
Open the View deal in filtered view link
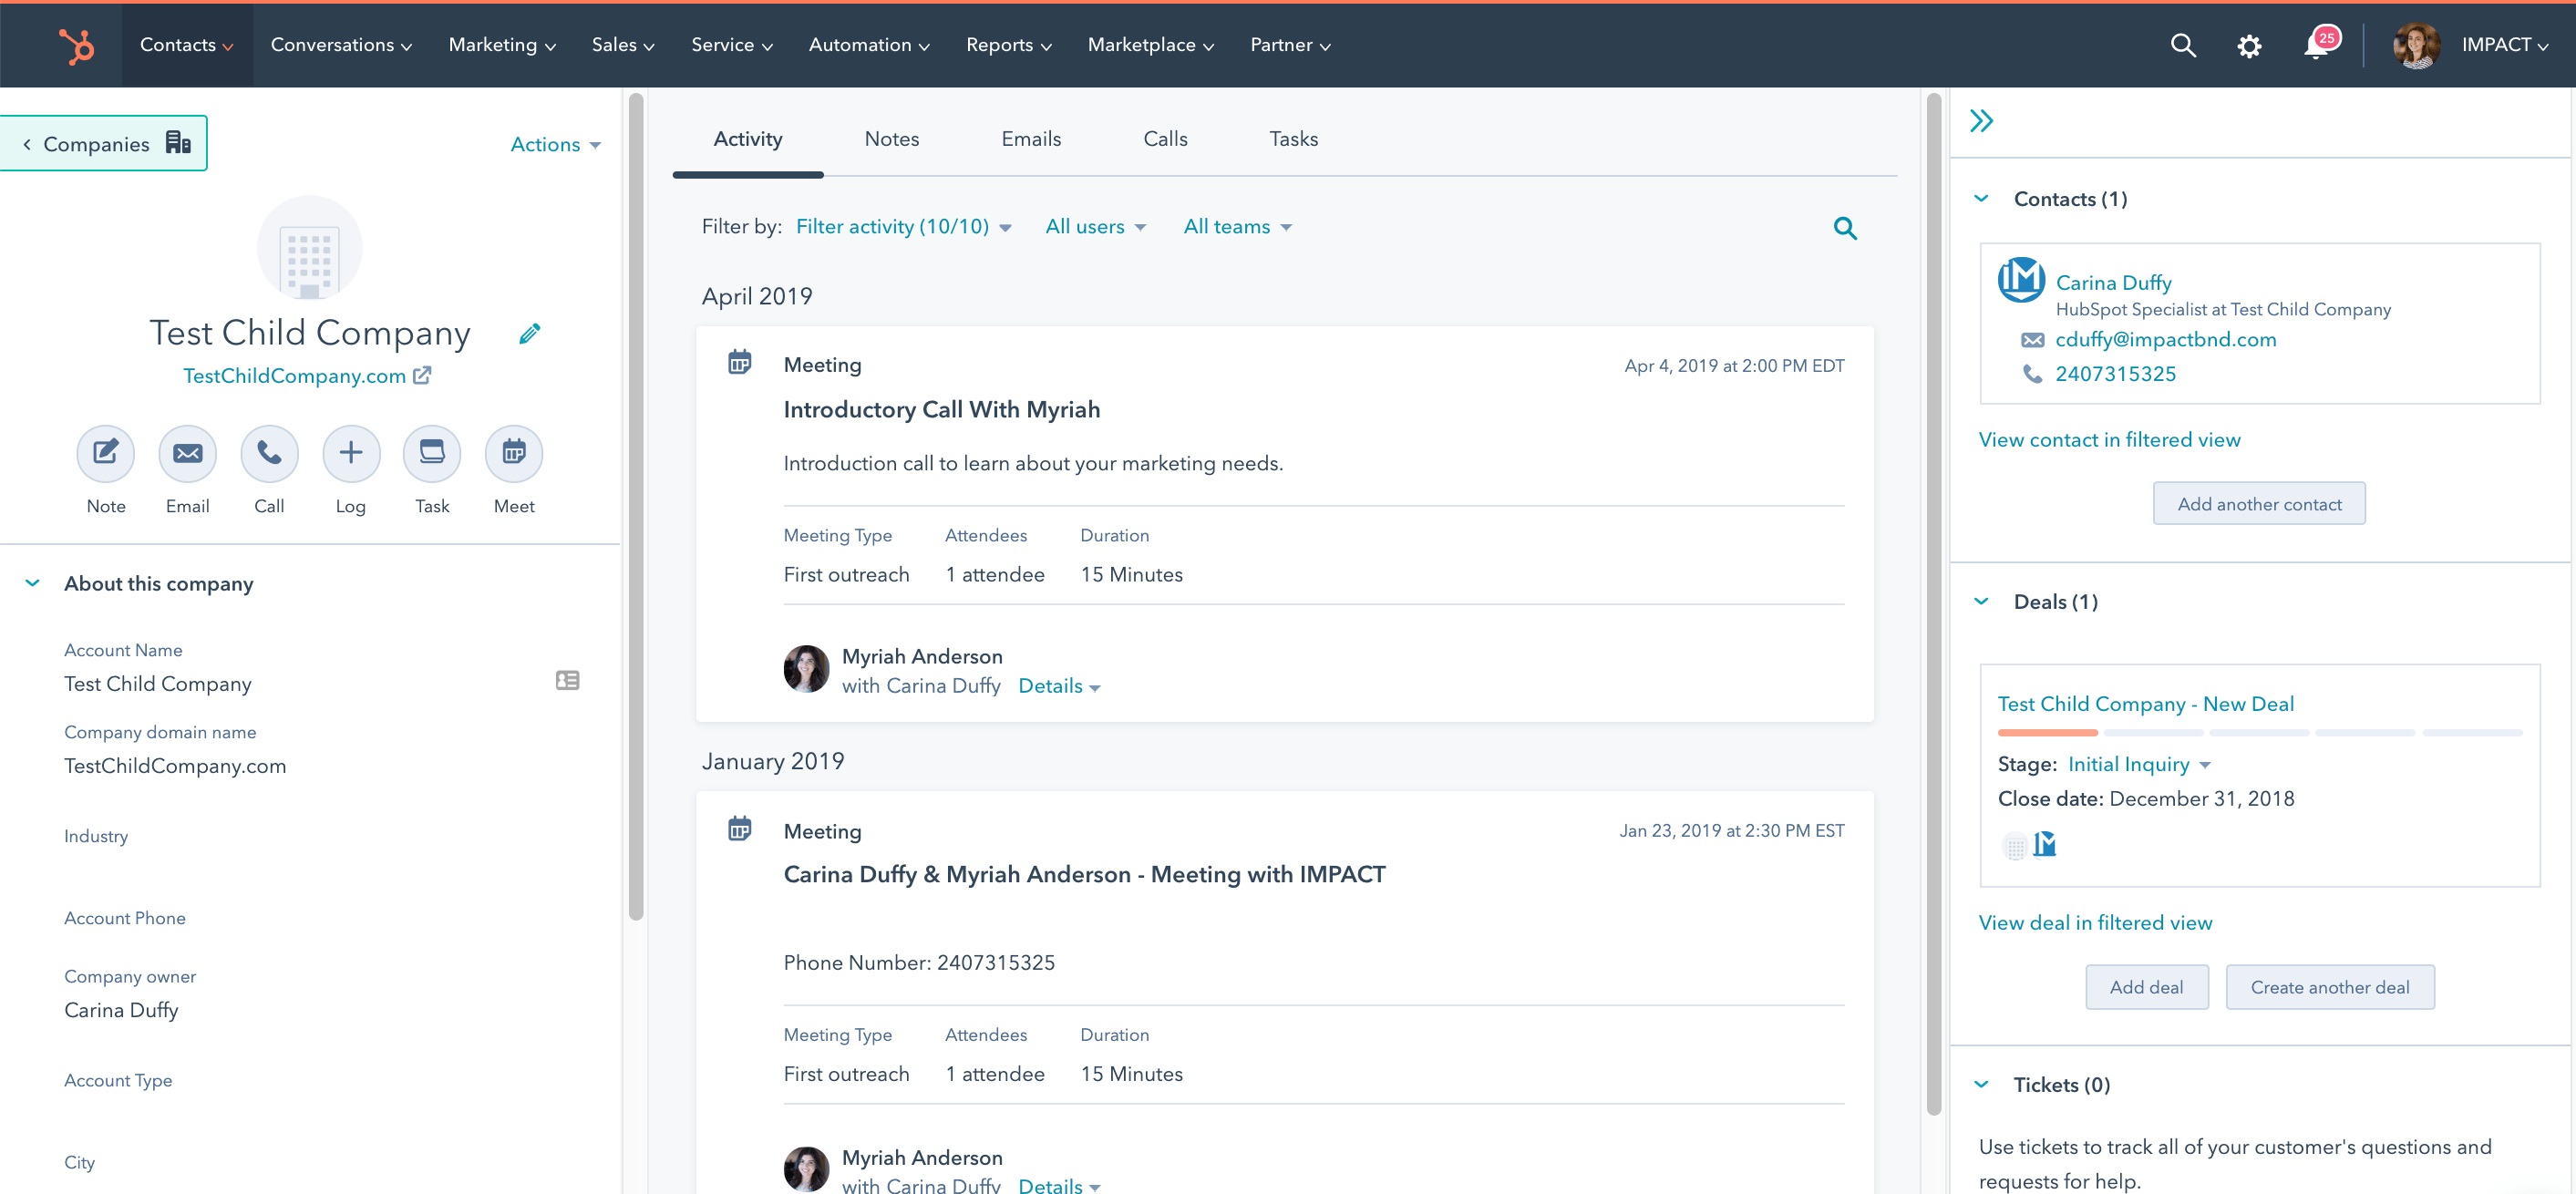pos(2096,922)
